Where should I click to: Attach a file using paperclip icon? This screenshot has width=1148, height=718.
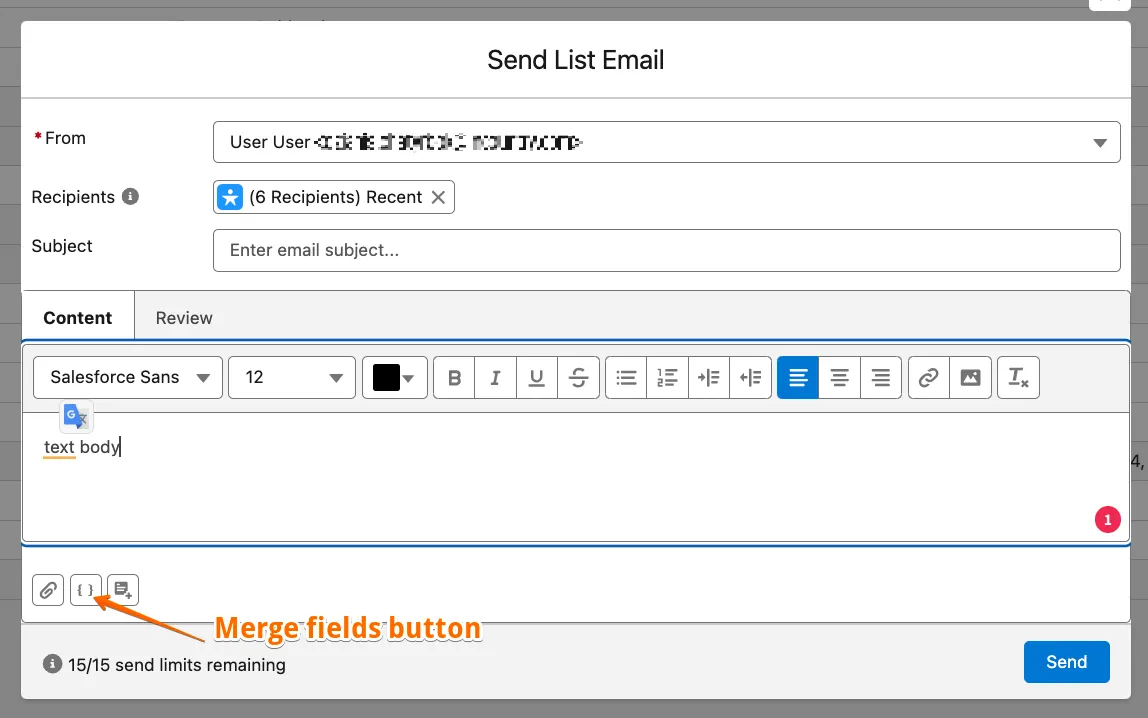pyautogui.click(x=48, y=590)
